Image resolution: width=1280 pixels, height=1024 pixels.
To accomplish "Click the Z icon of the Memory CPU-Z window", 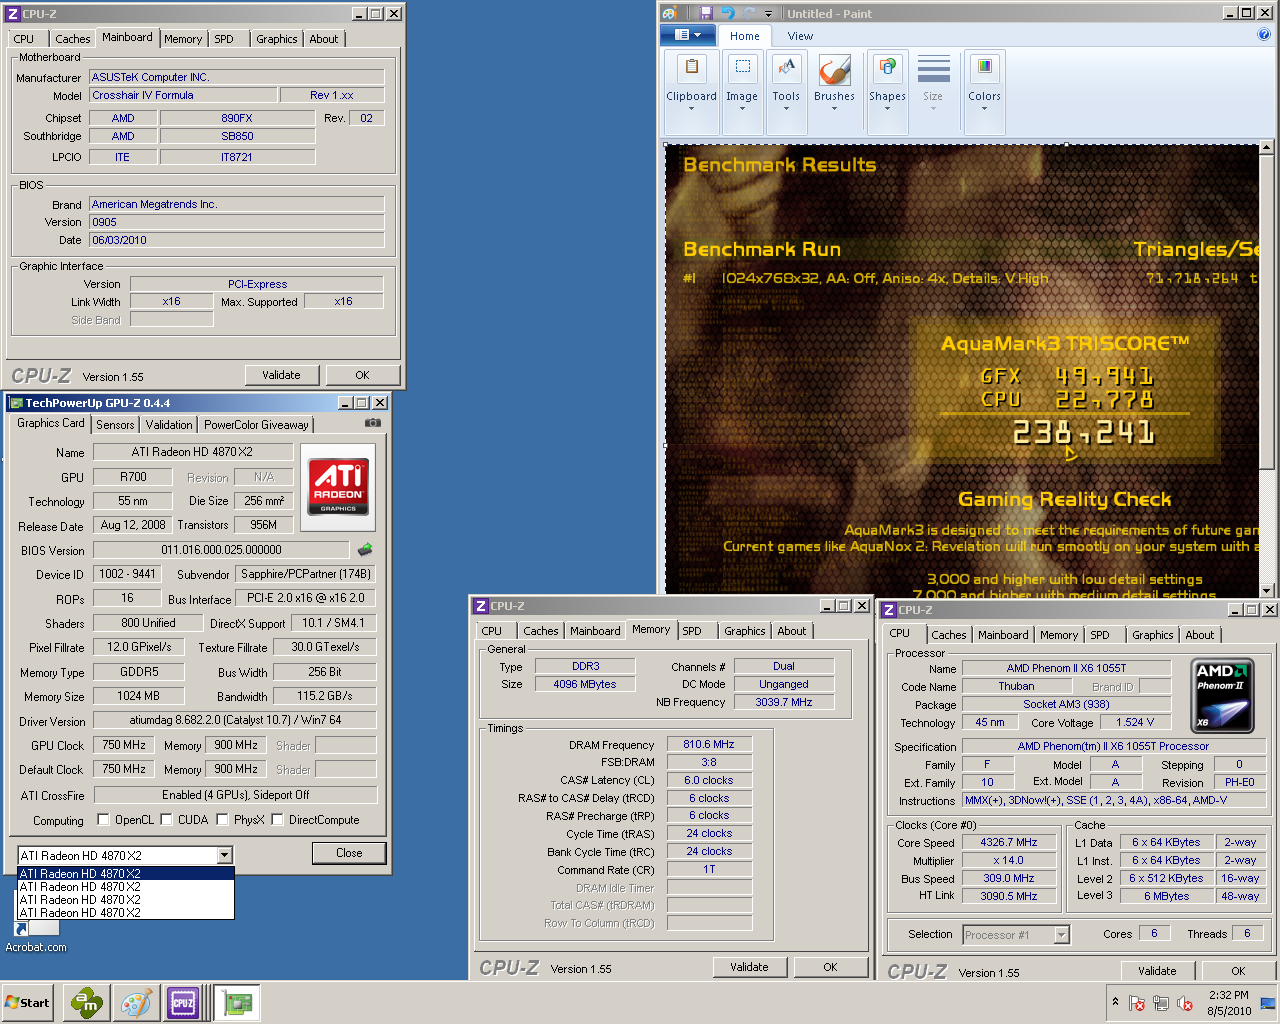I will tap(481, 606).
